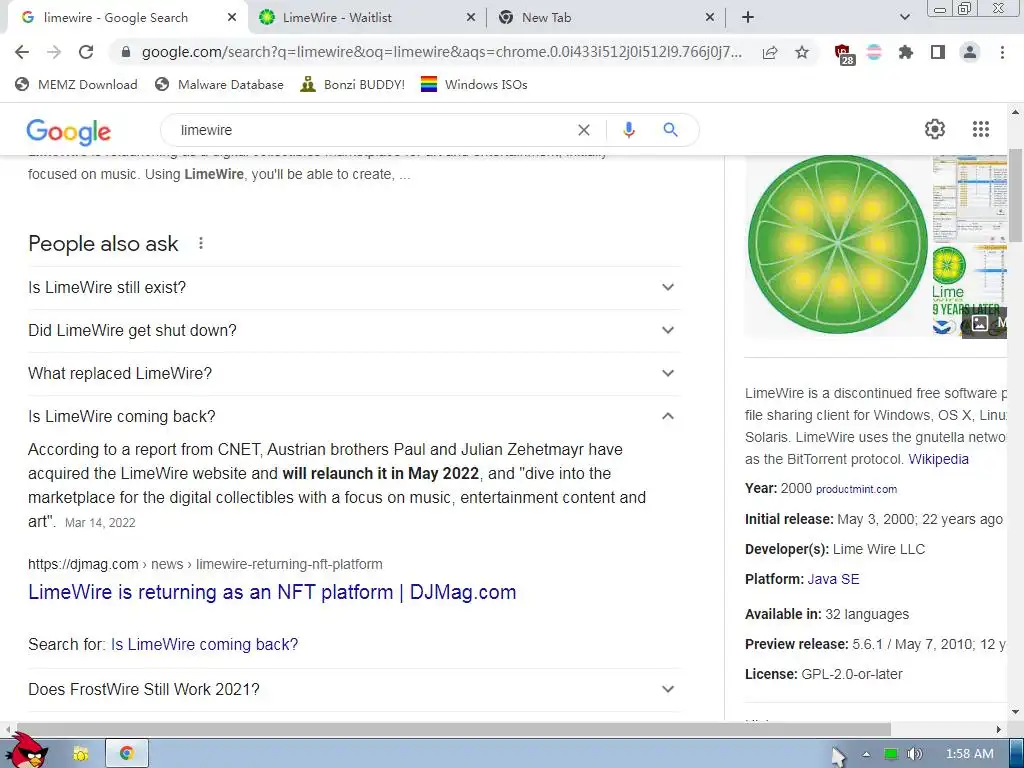1024x768 pixels.
Task: Open the Chrome three-dot menu
Action: tap(1002, 52)
